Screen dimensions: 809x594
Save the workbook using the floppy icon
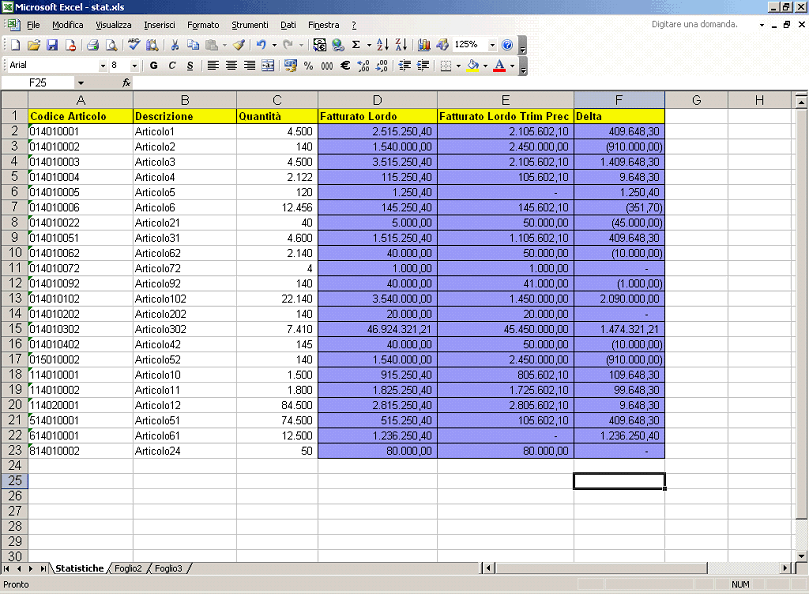click(52, 45)
